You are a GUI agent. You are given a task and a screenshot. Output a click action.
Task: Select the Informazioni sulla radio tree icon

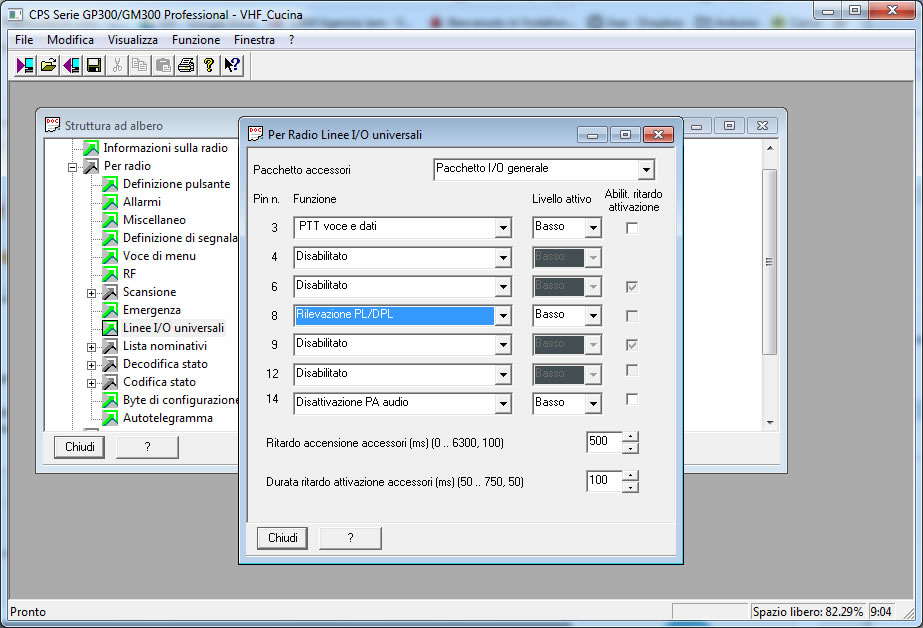91,148
